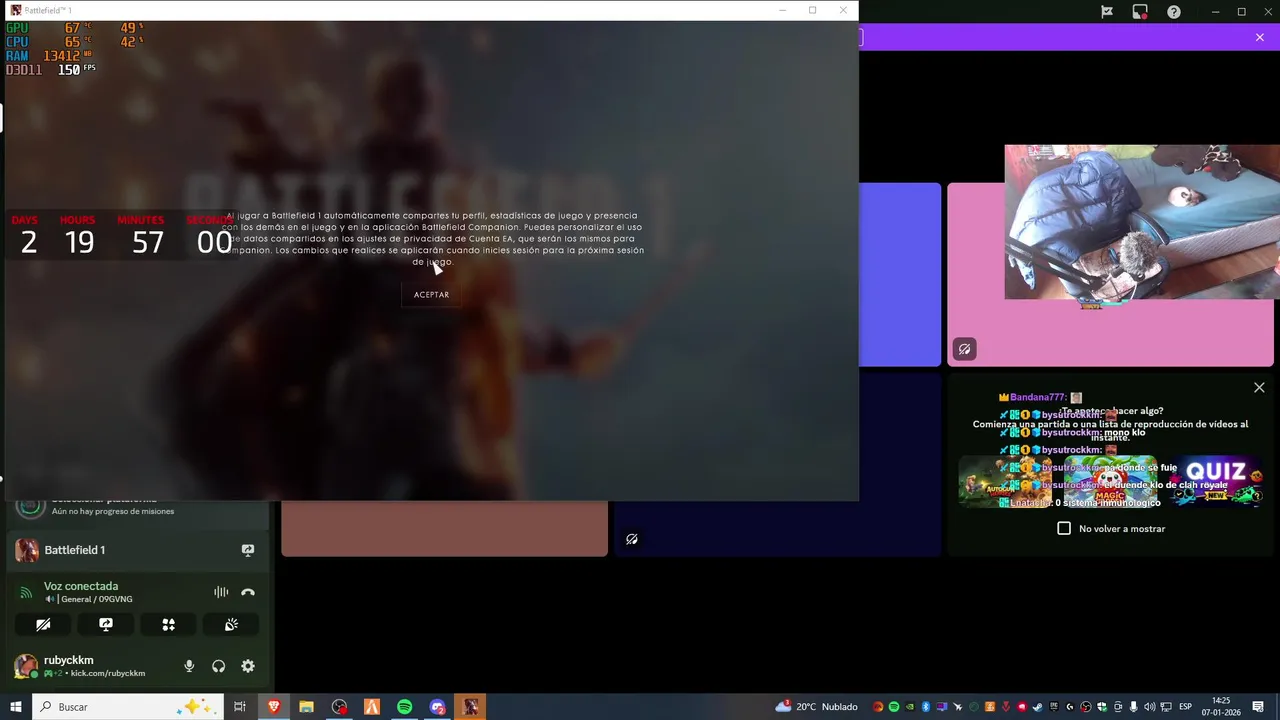The width and height of the screenshot is (1280, 720).
Task: Click Bandana777 username in chat overlay
Action: coord(1038,398)
